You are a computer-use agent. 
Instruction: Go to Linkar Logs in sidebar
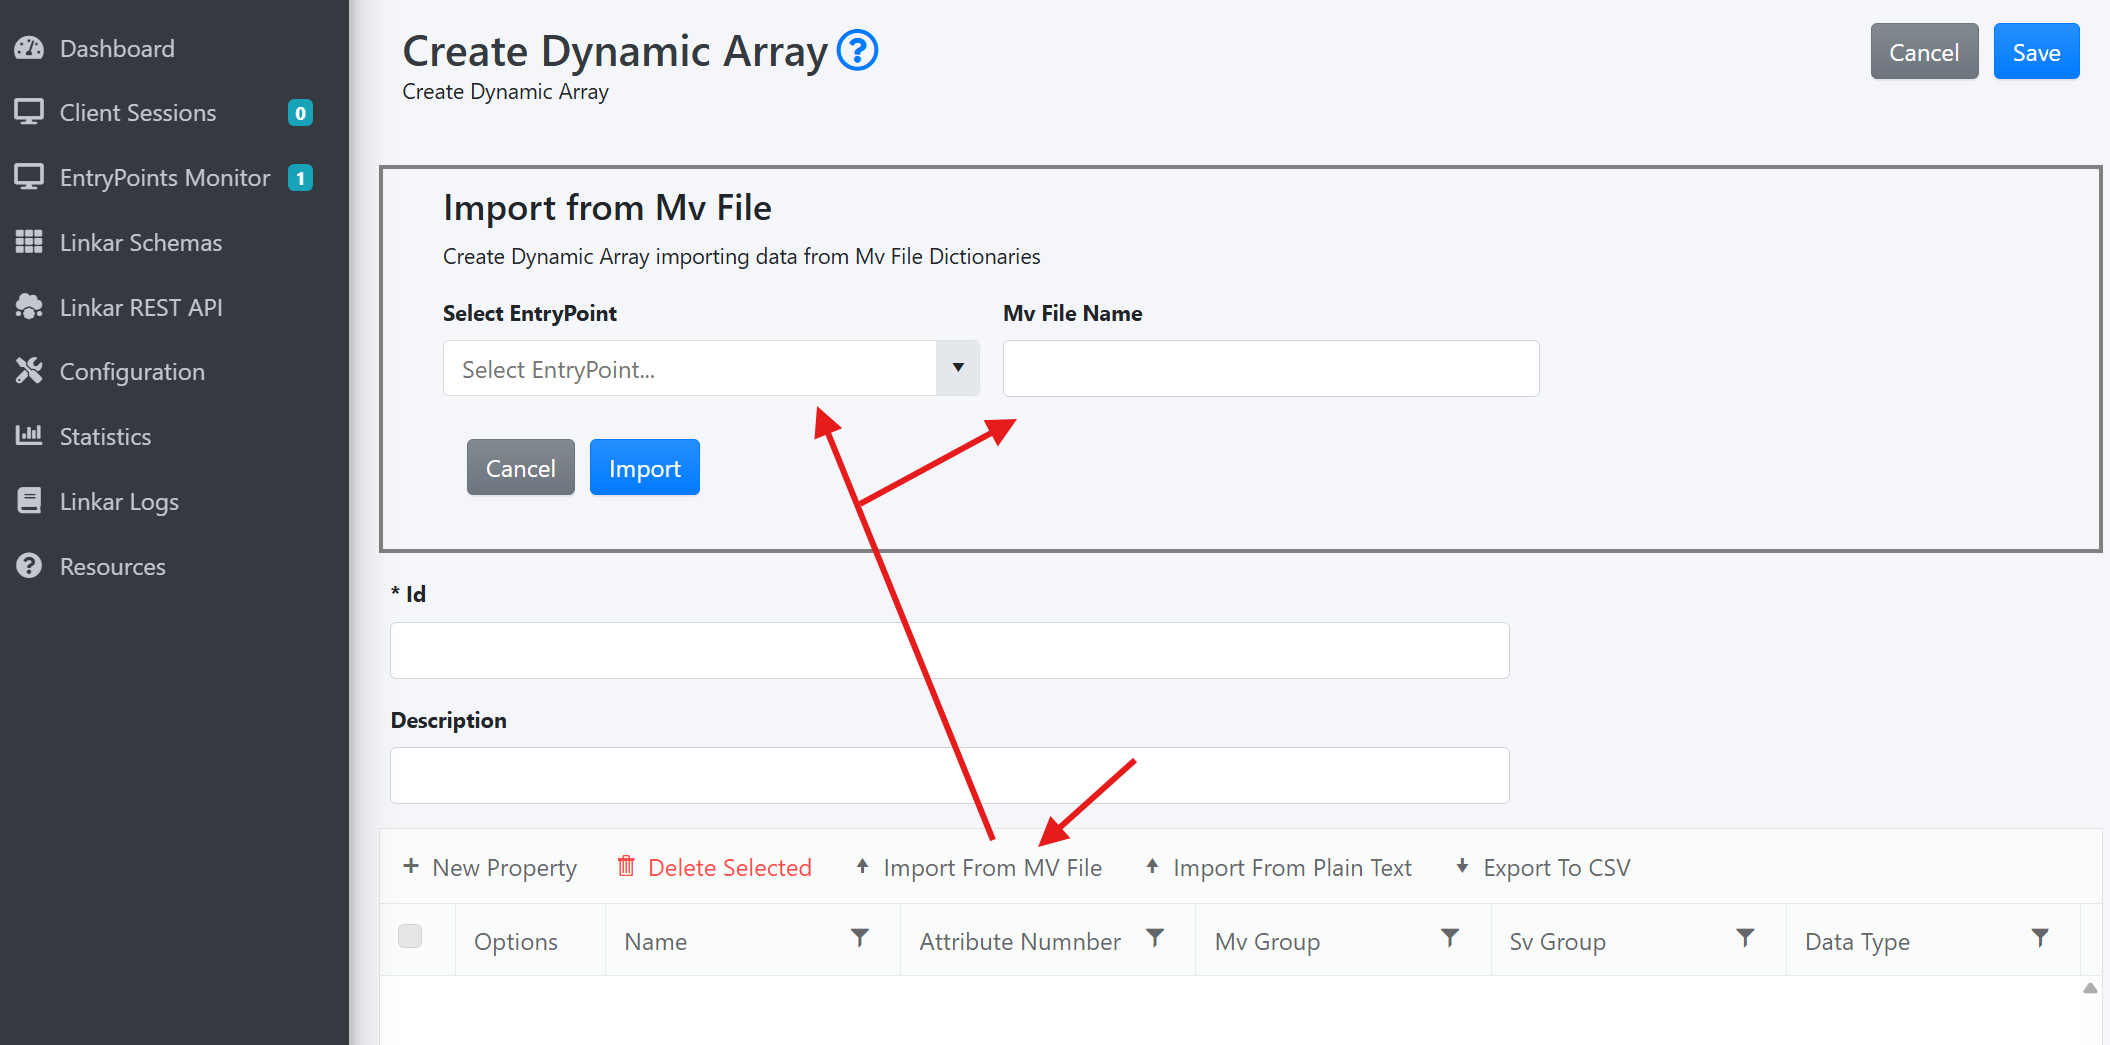click(118, 501)
